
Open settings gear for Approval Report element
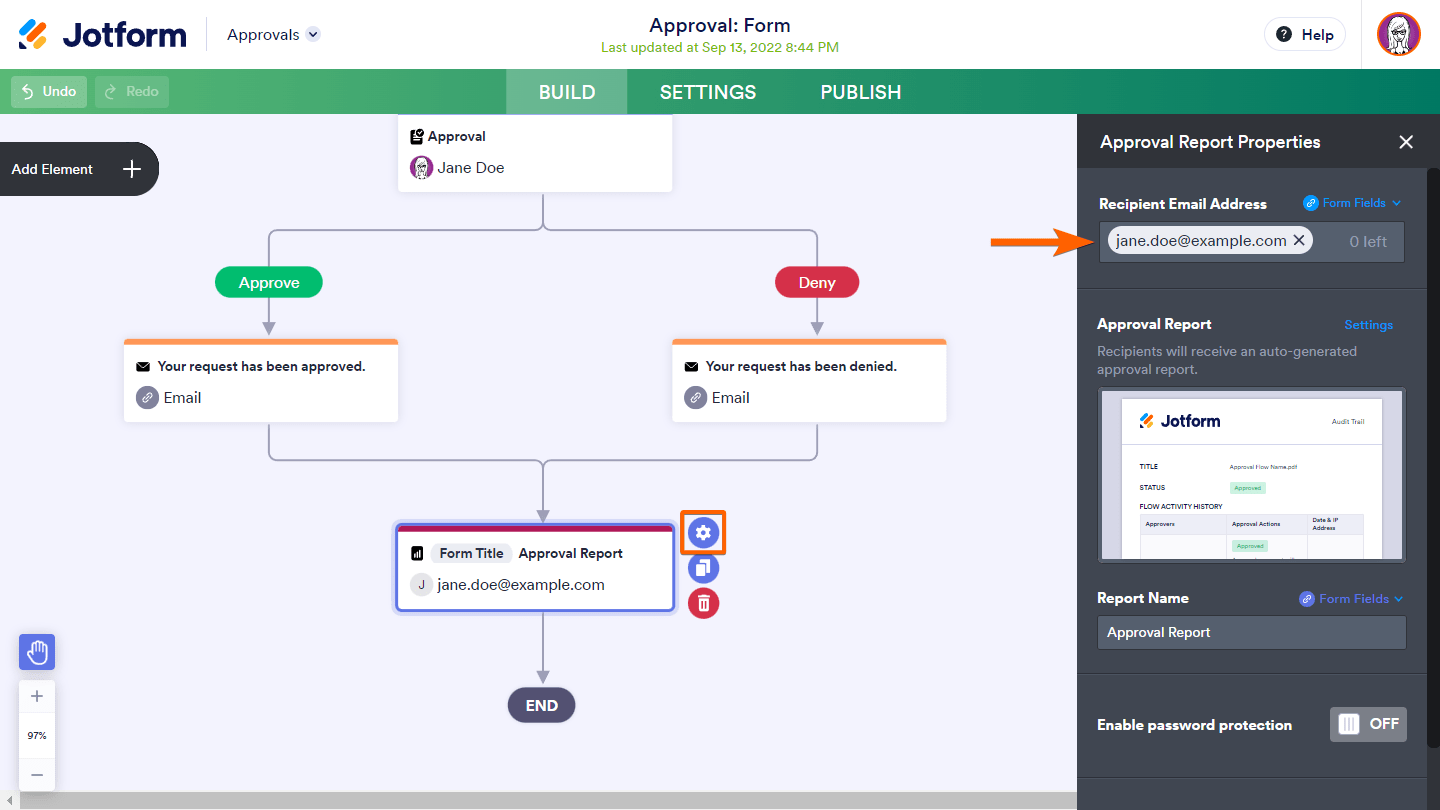[703, 533]
